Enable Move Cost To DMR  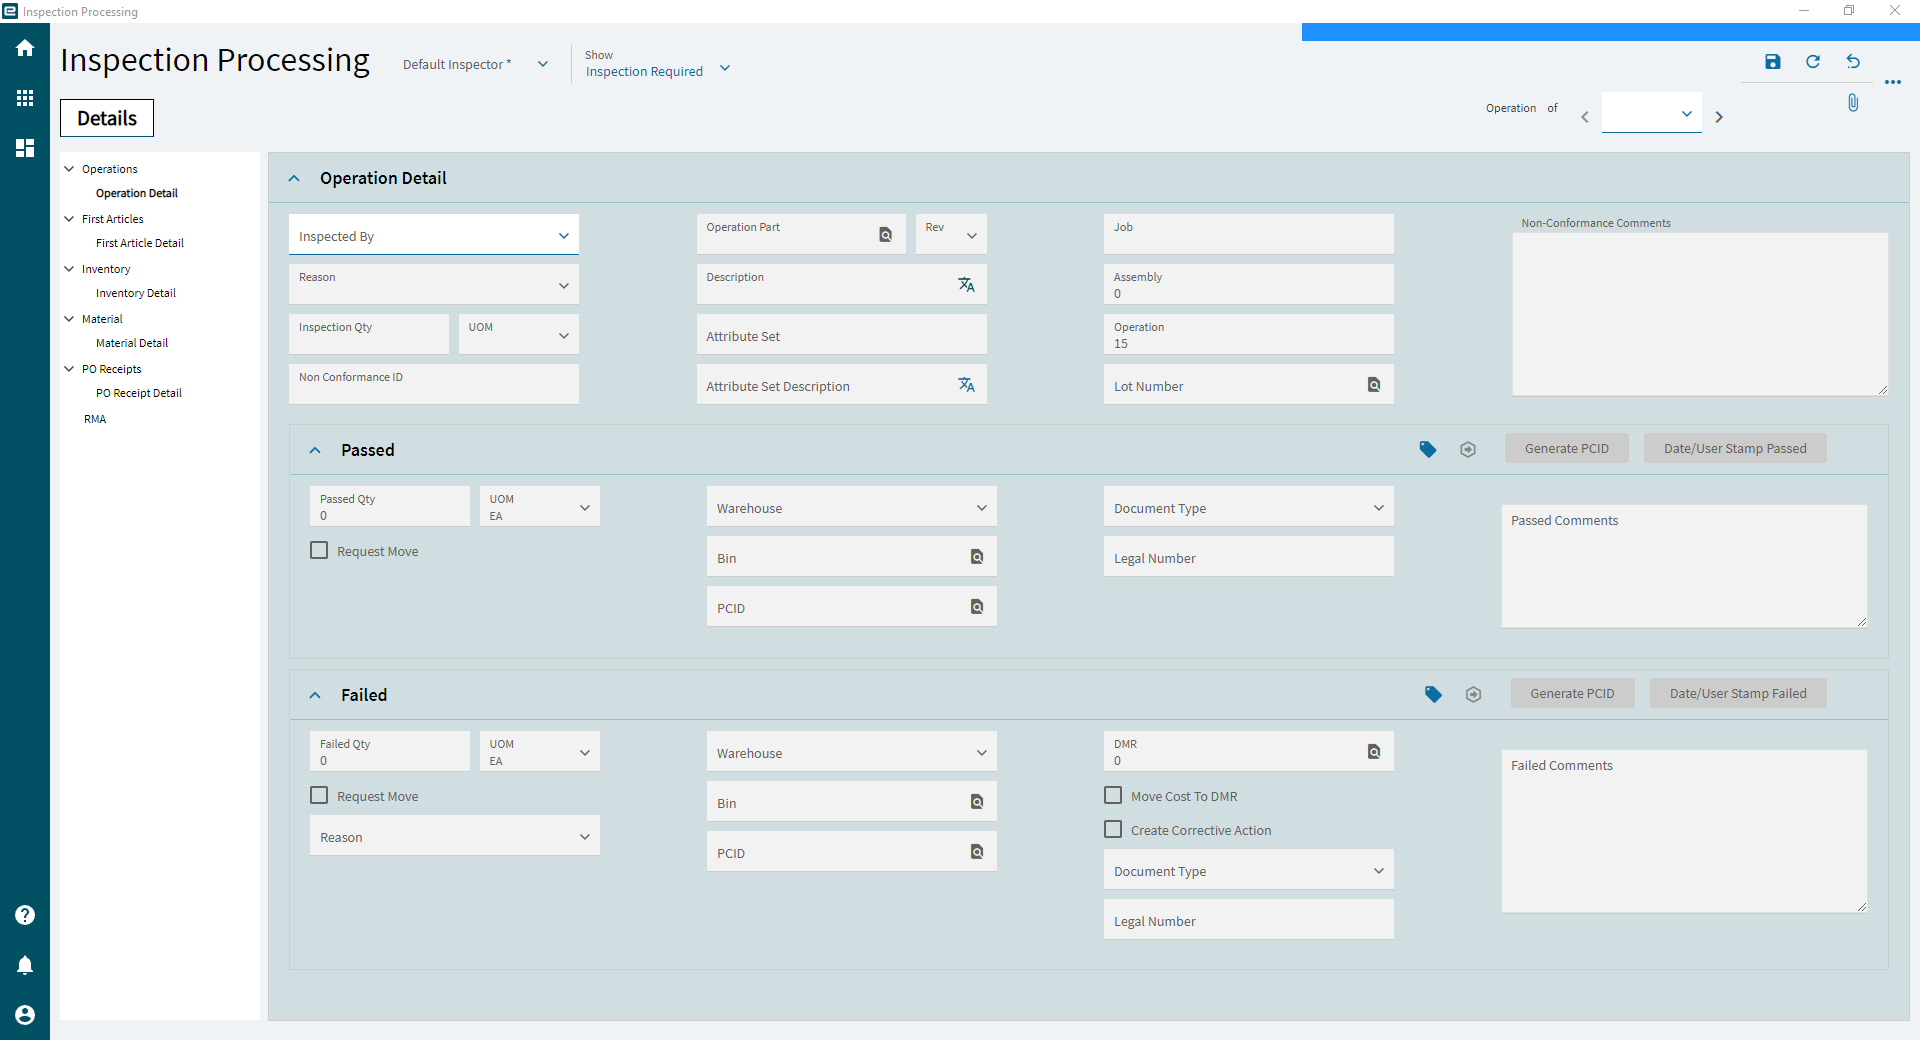coord(1113,795)
